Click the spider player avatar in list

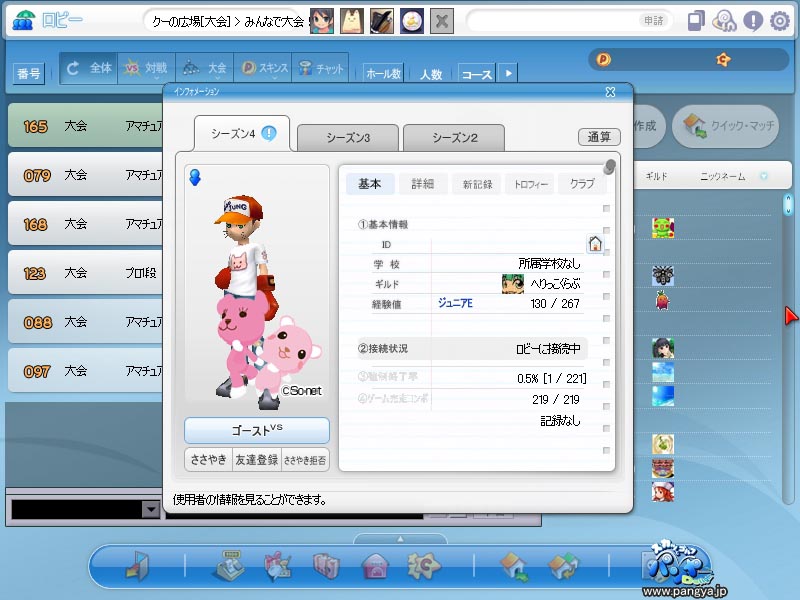click(663, 276)
